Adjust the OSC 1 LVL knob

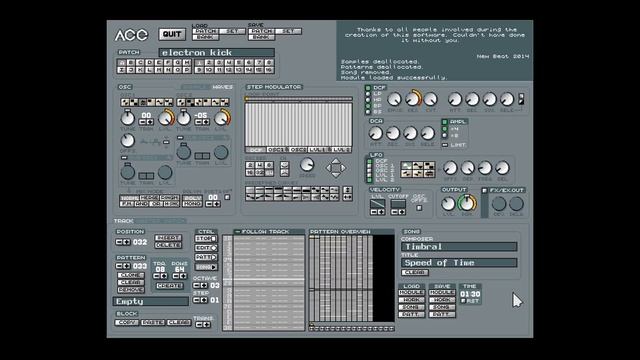click(x=165, y=118)
